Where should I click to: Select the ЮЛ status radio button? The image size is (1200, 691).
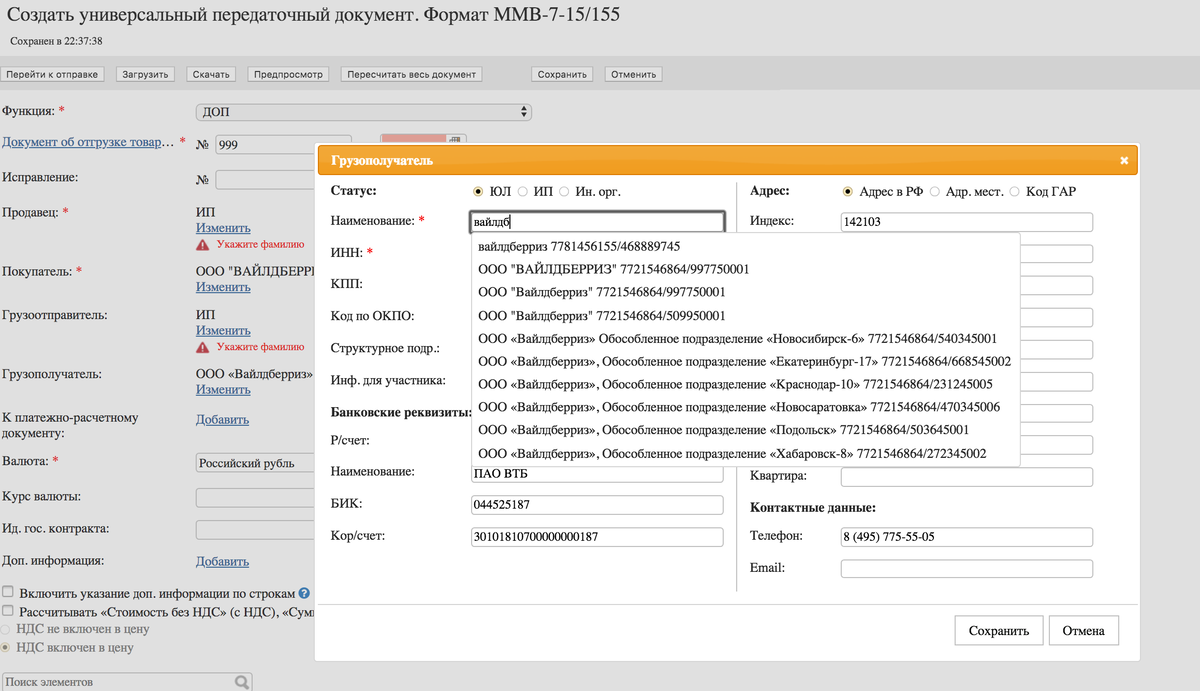[478, 191]
